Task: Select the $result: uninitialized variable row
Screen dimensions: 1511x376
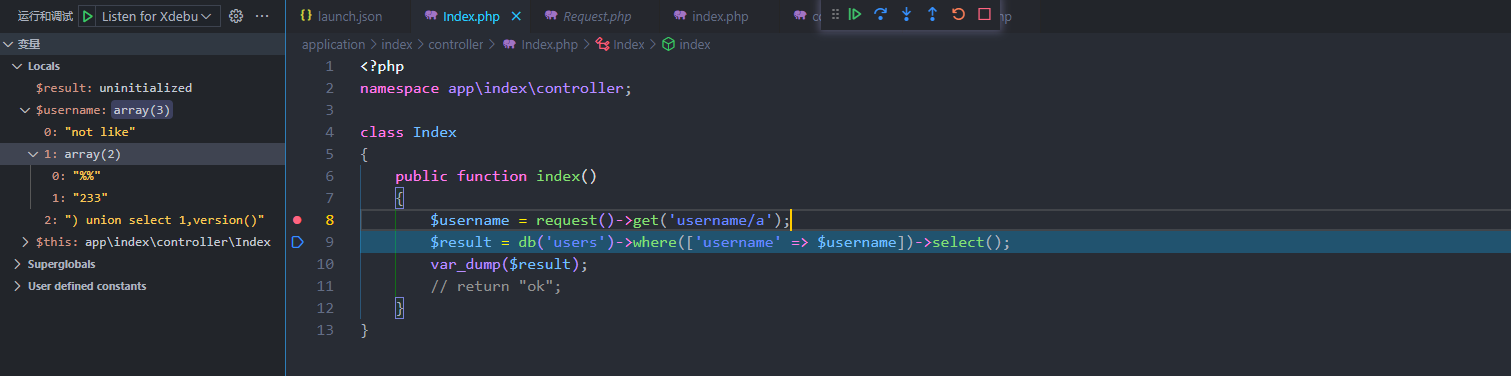Action: 142,88
